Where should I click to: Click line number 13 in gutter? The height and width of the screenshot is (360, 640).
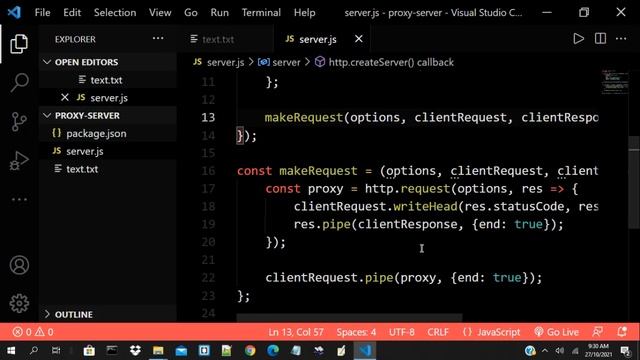[208, 118]
